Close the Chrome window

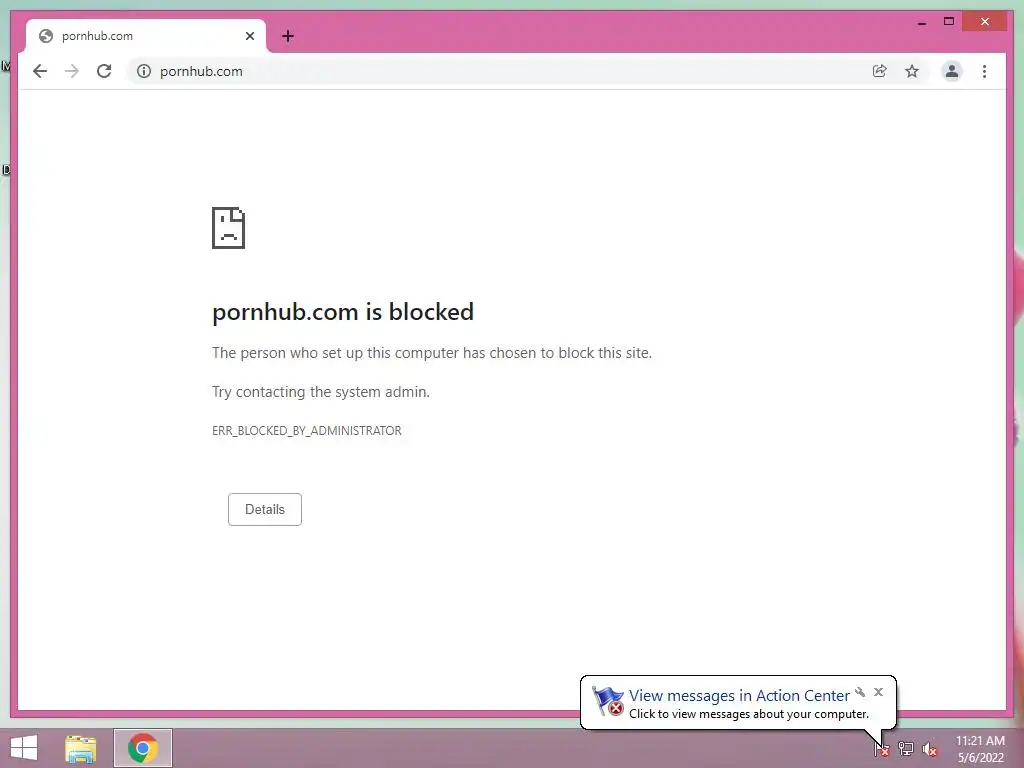tap(985, 22)
